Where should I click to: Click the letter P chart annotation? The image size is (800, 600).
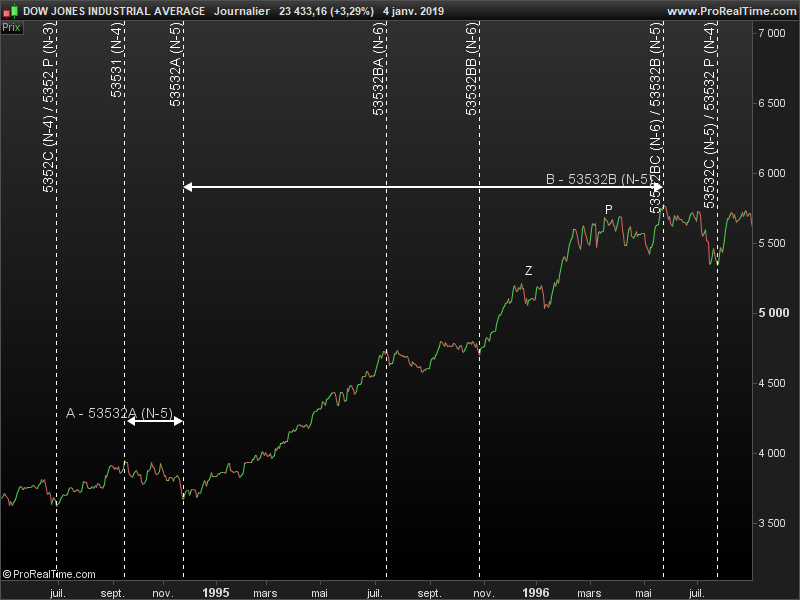[608, 209]
